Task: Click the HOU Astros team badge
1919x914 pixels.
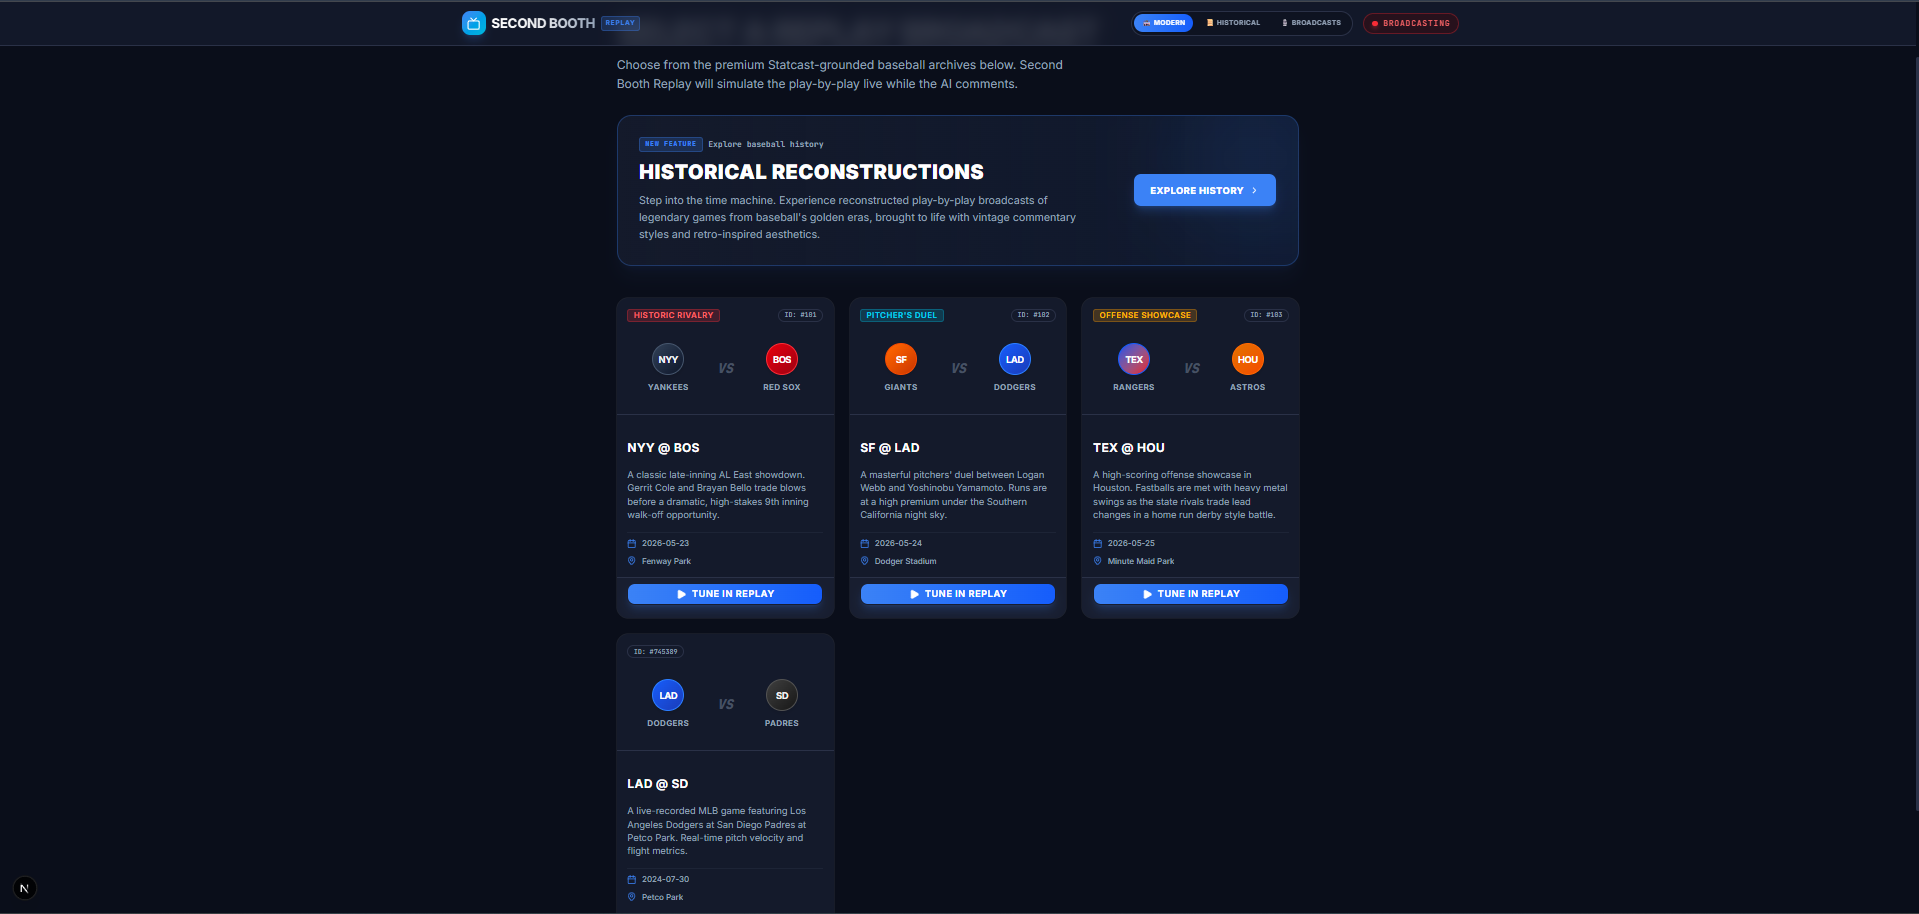Action: point(1248,359)
